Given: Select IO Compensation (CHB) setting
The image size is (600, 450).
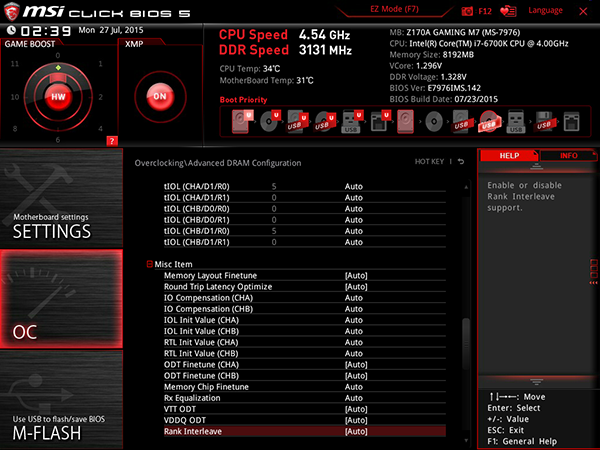Looking at the screenshot, I should (305, 309).
